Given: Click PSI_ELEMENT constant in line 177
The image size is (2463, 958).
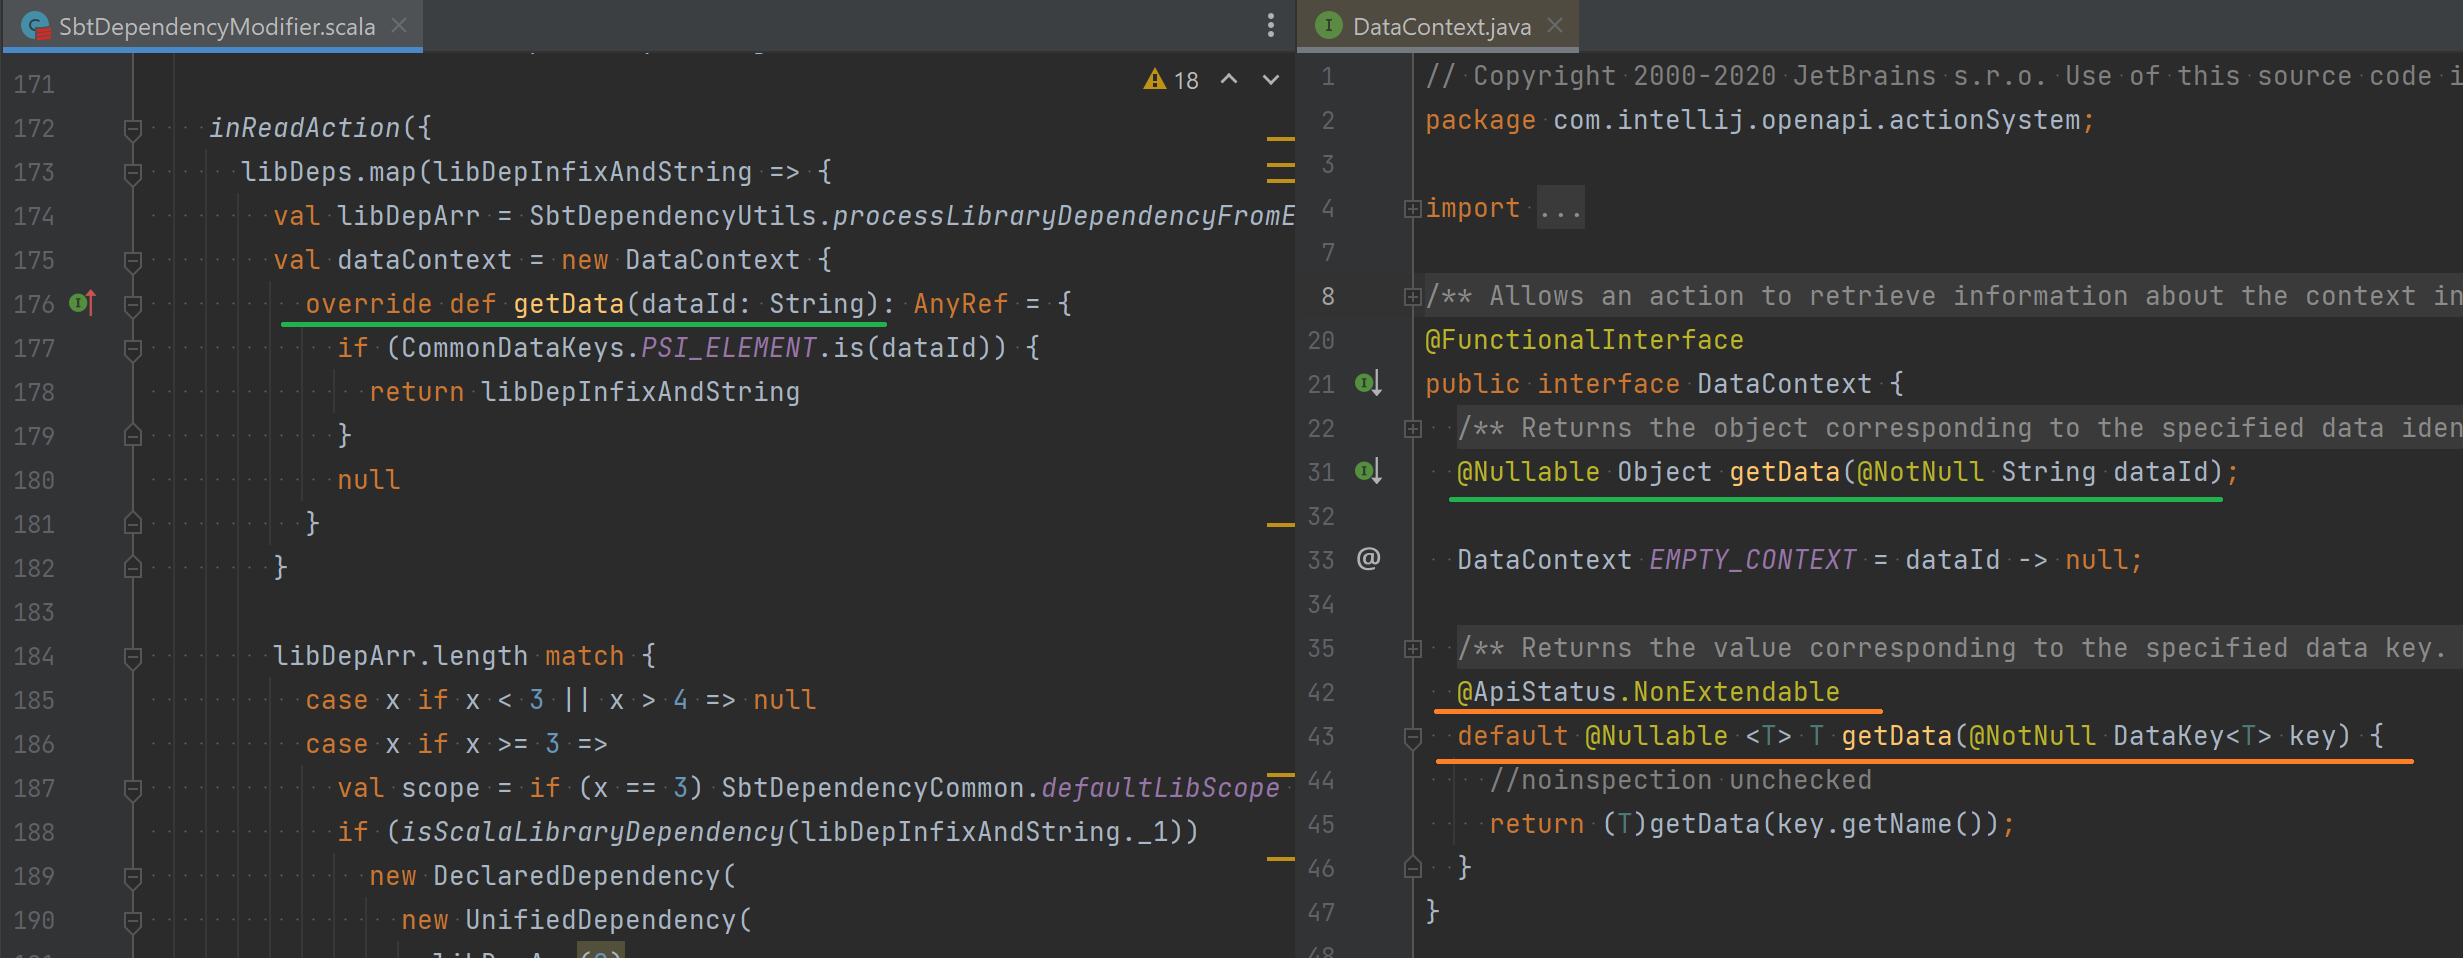Looking at the screenshot, I should (728, 348).
